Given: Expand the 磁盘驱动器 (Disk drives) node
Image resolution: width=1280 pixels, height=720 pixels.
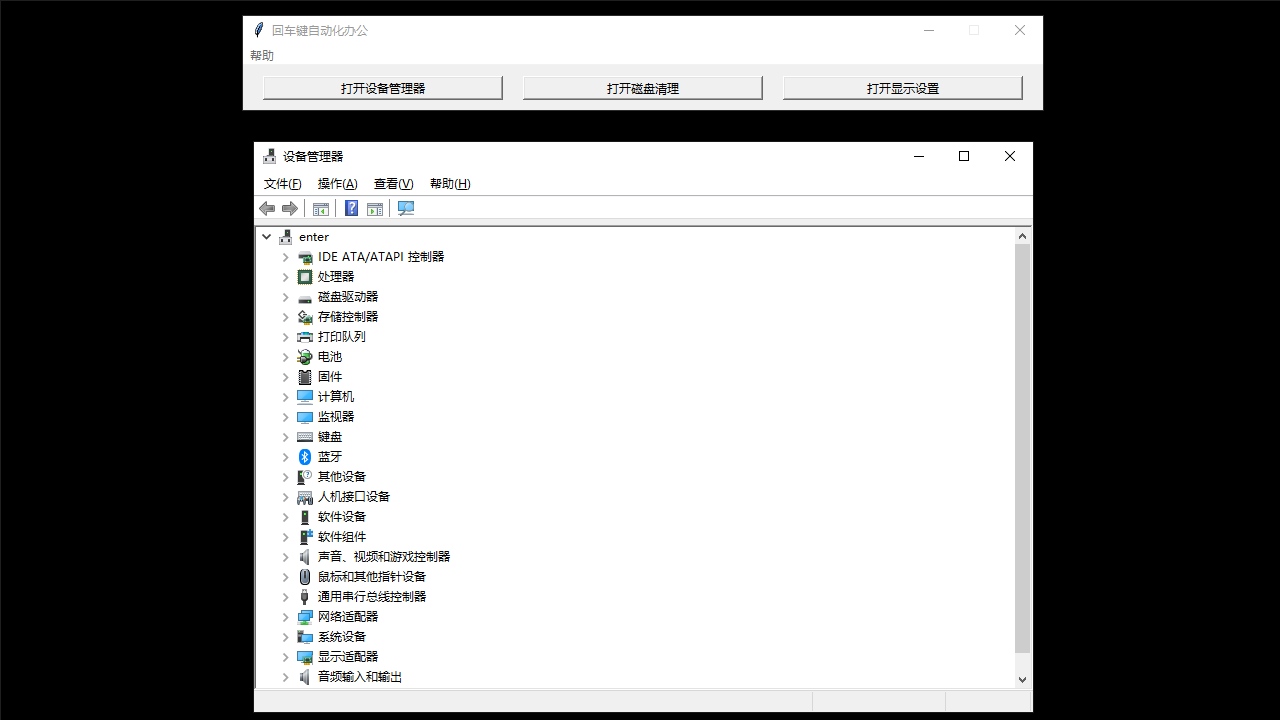Looking at the screenshot, I should pyautogui.click(x=286, y=296).
